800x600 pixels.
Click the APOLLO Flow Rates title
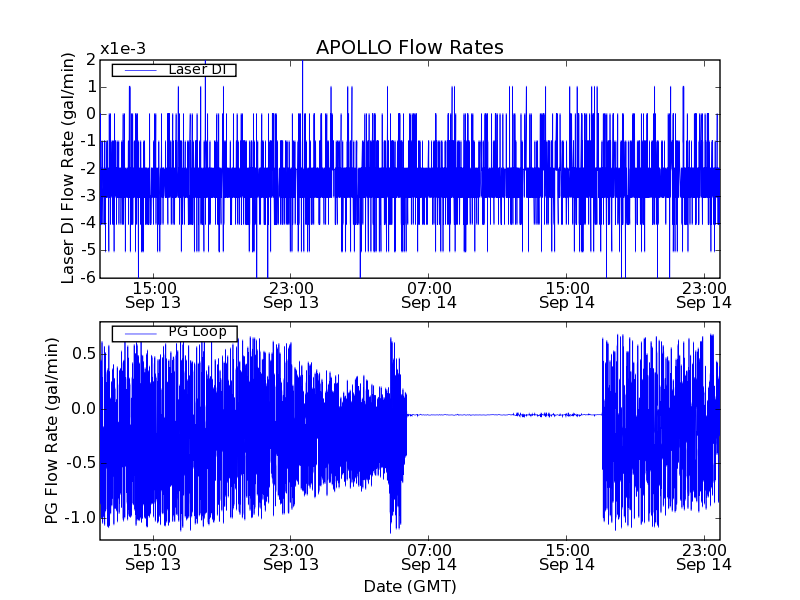point(410,47)
